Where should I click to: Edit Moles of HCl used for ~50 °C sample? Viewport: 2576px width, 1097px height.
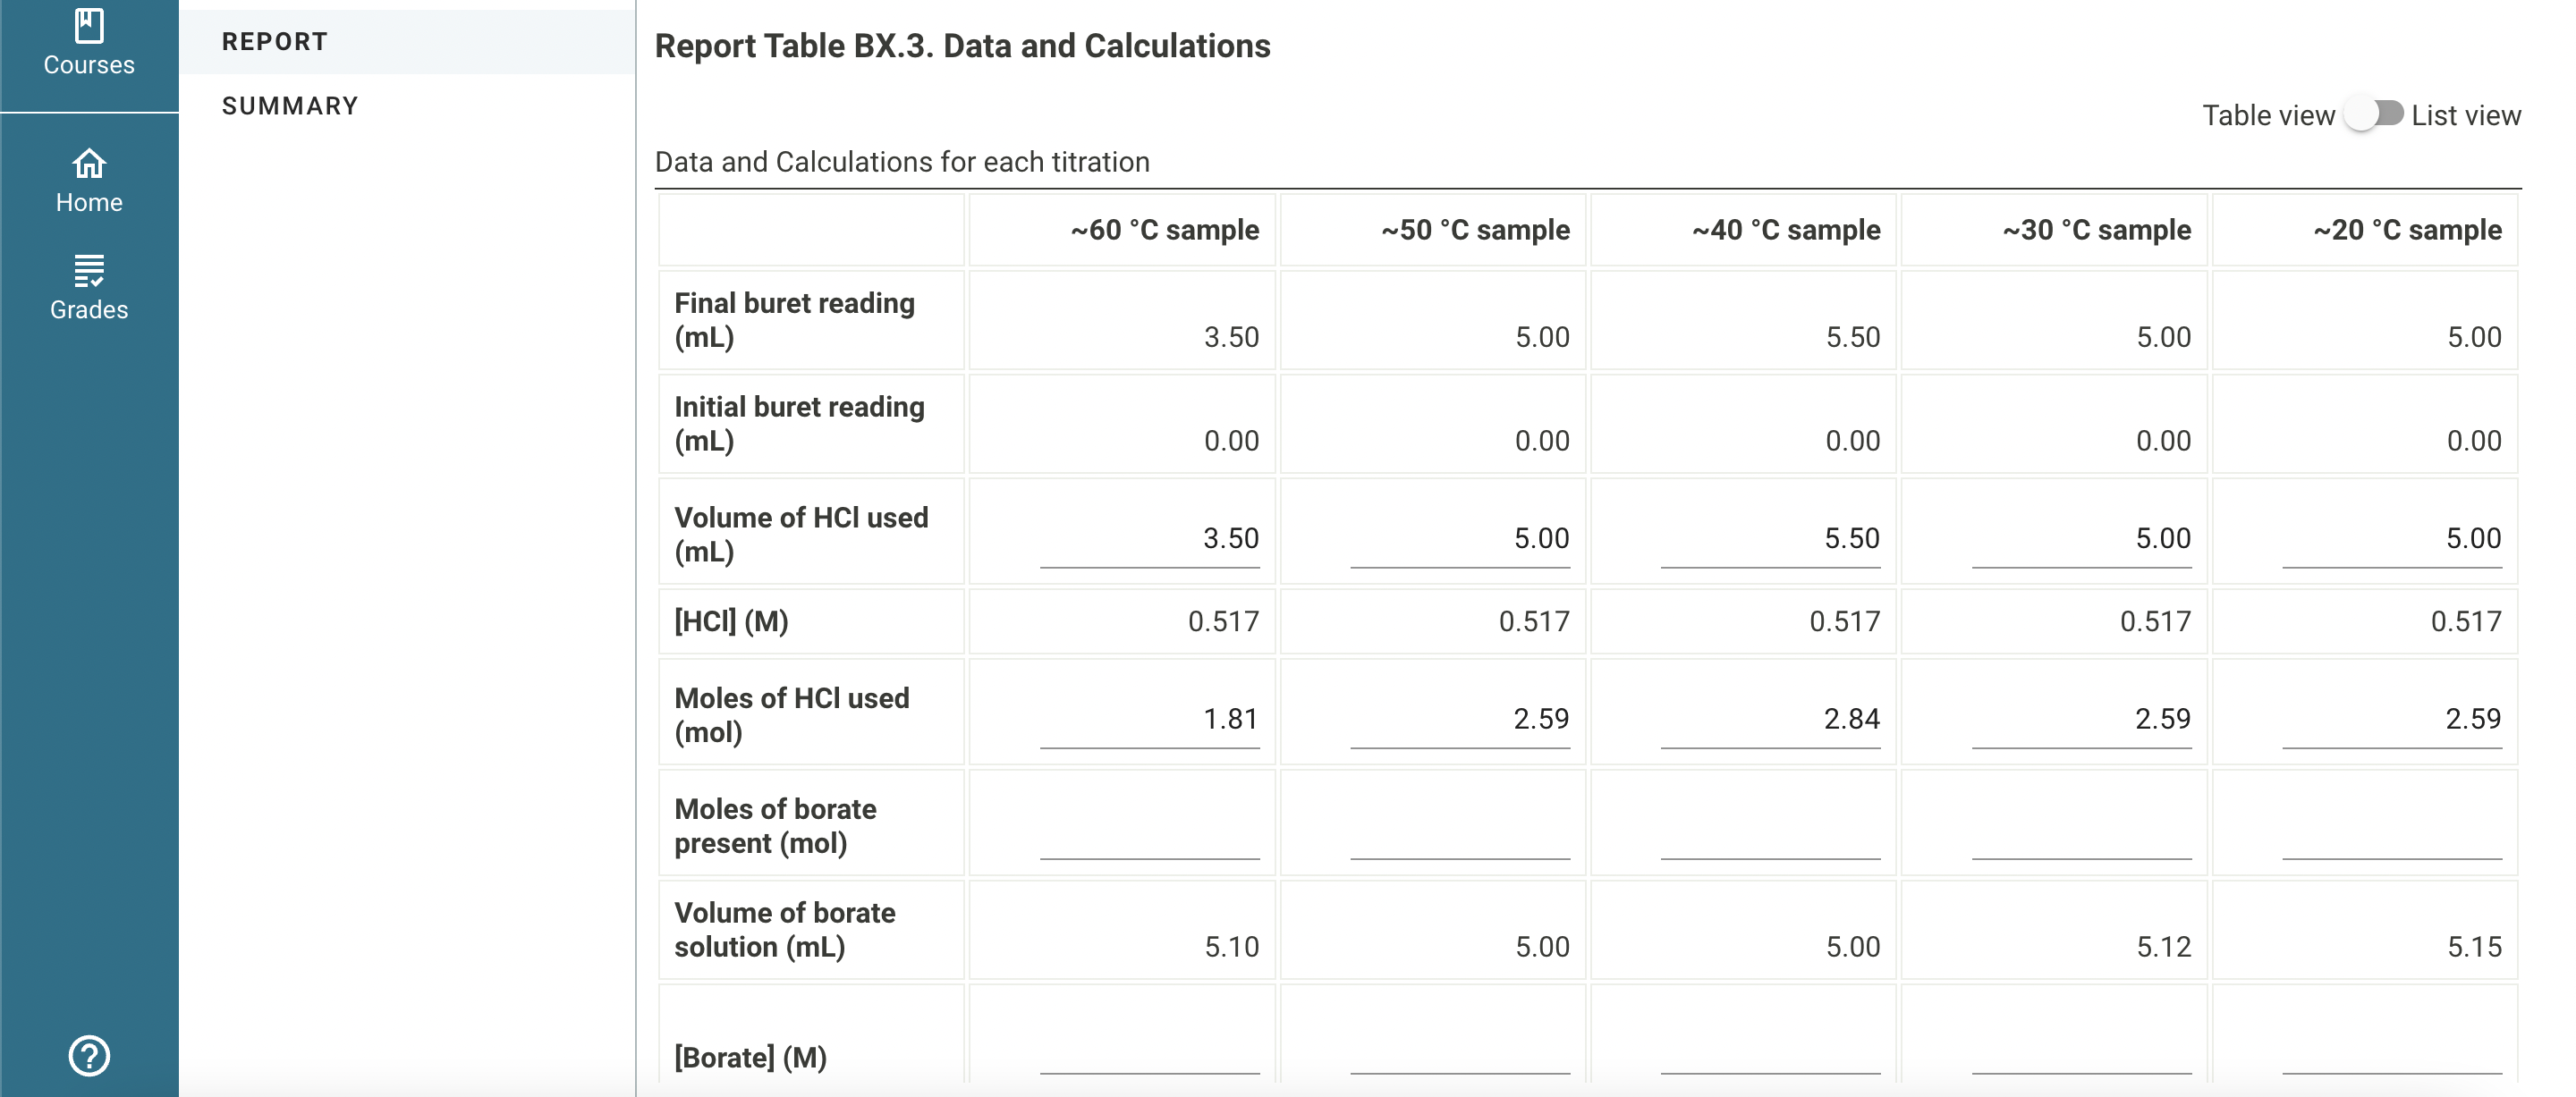[x=1460, y=720]
